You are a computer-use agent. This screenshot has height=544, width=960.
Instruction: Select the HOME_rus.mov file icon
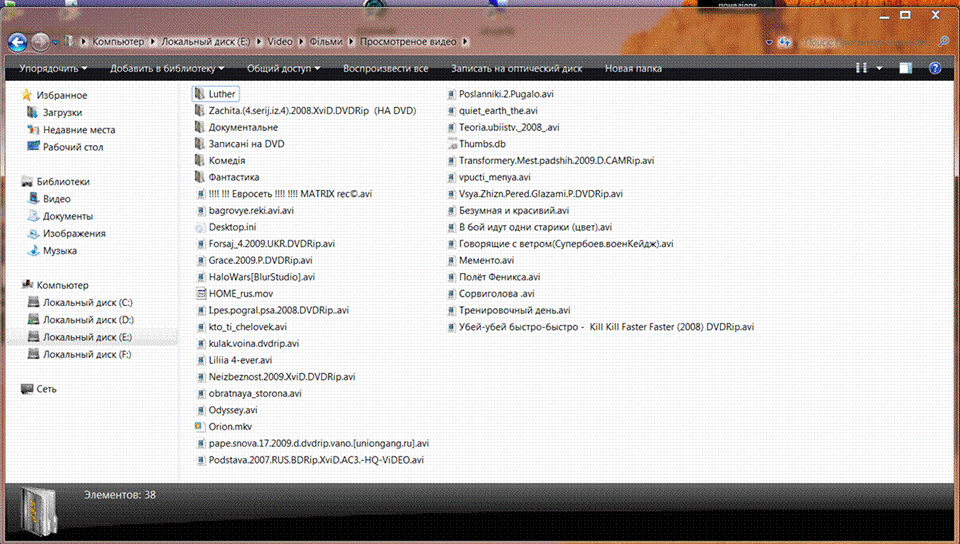point(200,293)
